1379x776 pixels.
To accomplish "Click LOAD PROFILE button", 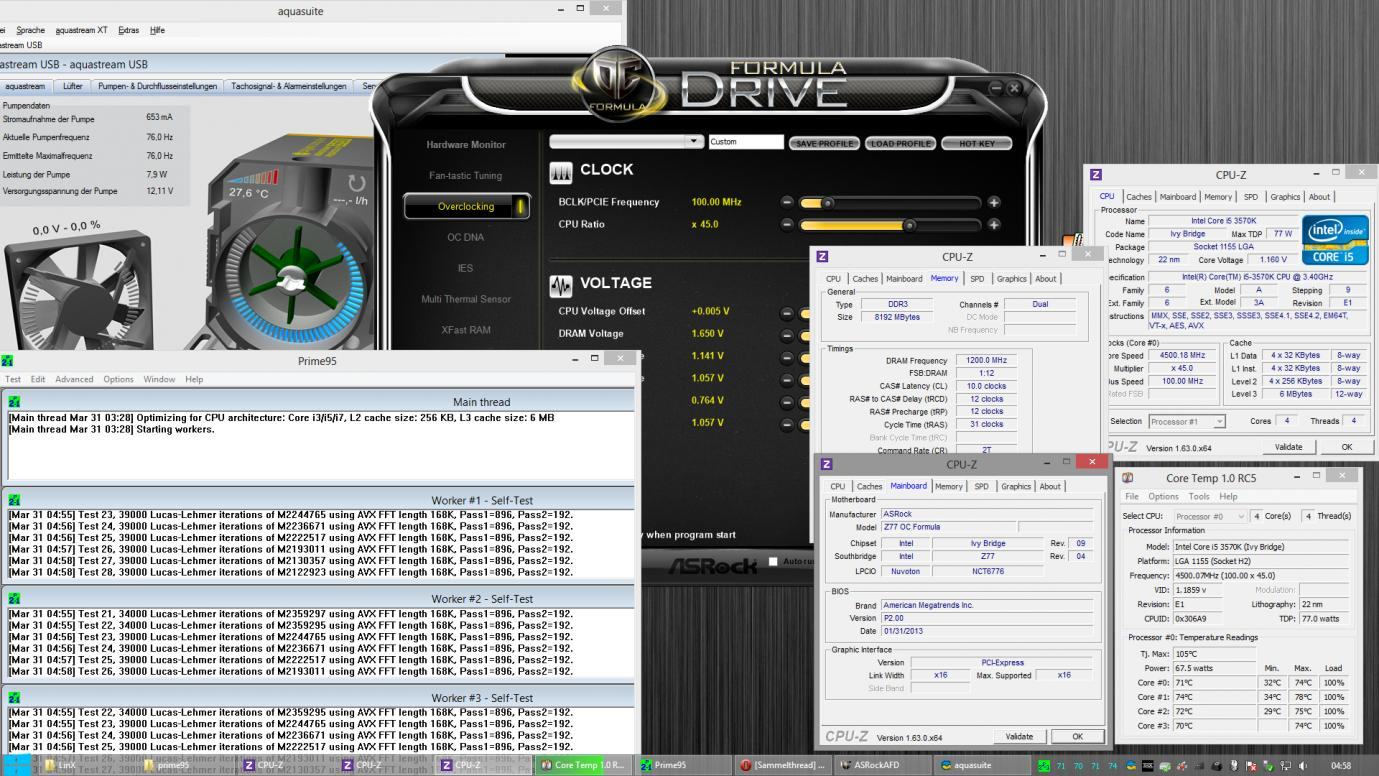I will (900, 143).
